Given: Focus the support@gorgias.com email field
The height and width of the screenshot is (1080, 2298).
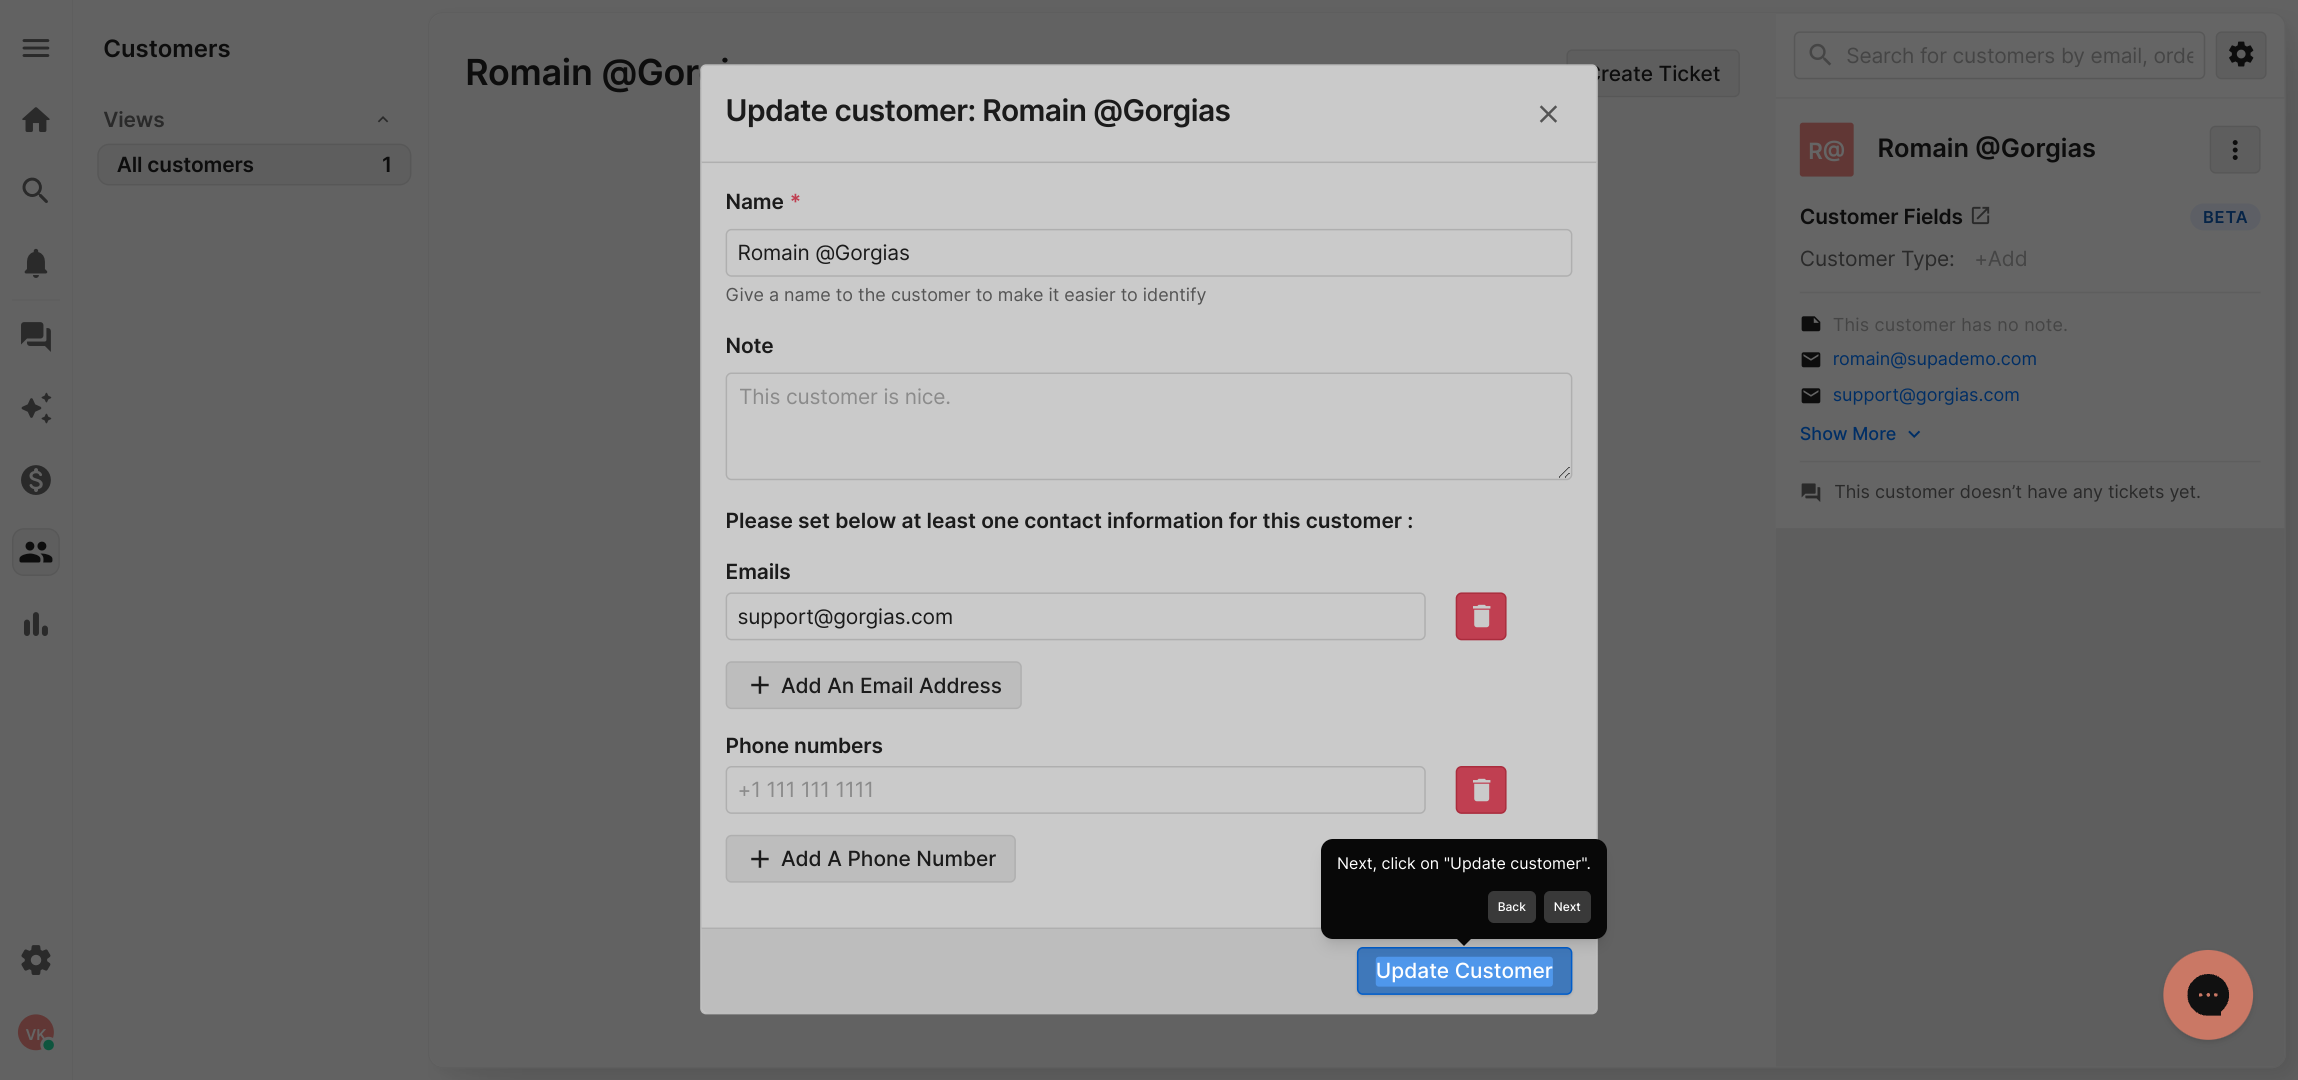Looking at the screenshot, I should click(x=1075, y=617).
